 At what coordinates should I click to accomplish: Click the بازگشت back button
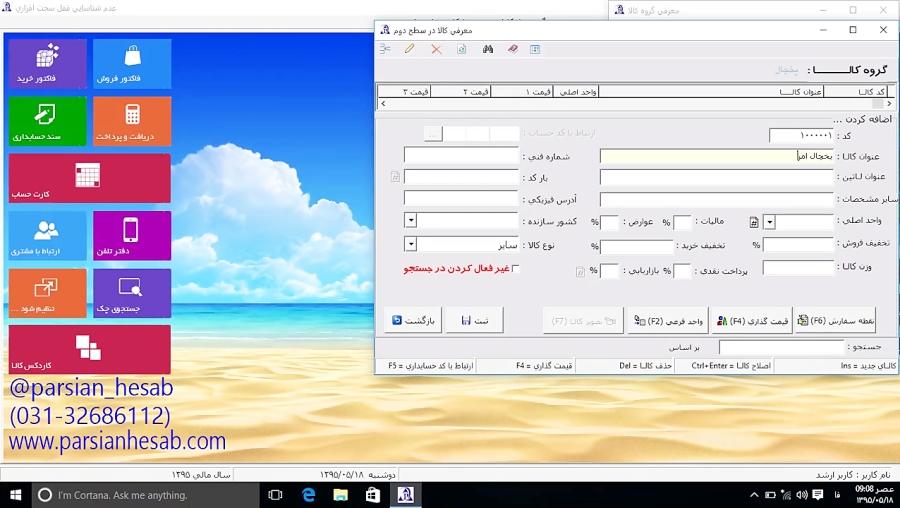[413, 320]
